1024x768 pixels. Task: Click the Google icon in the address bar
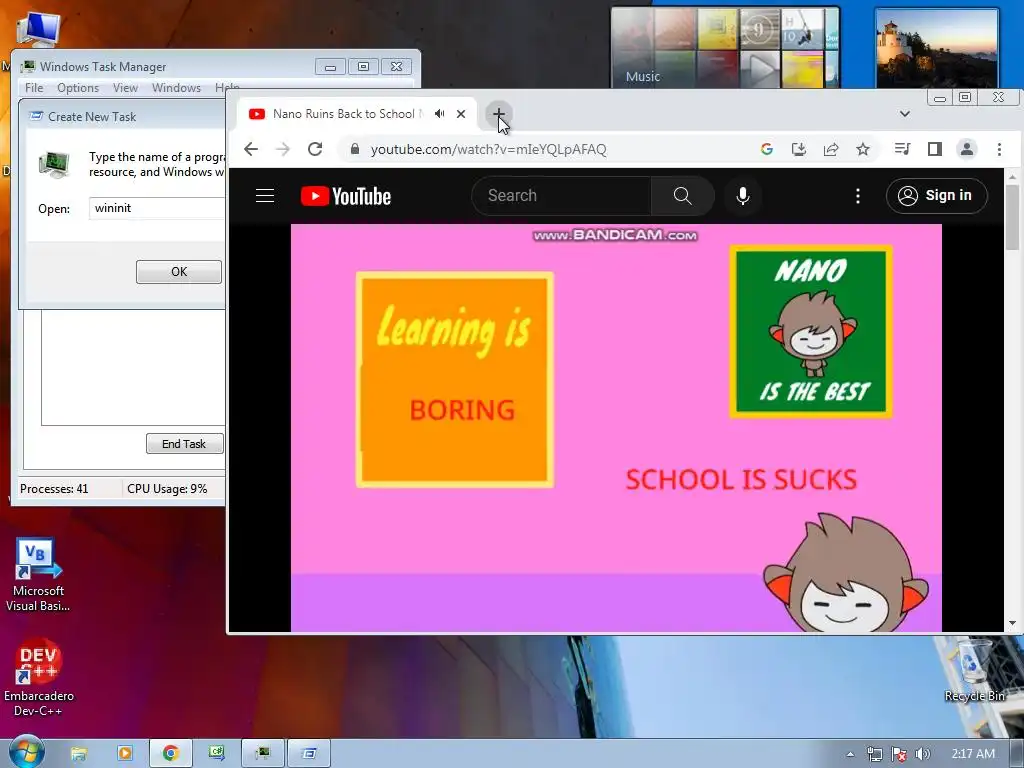[767, 149]
